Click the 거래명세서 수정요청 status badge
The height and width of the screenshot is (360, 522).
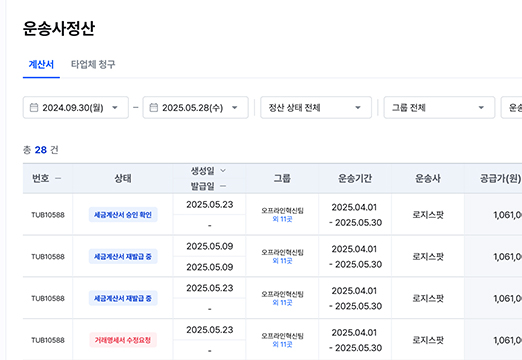click(x=123, y=340)
